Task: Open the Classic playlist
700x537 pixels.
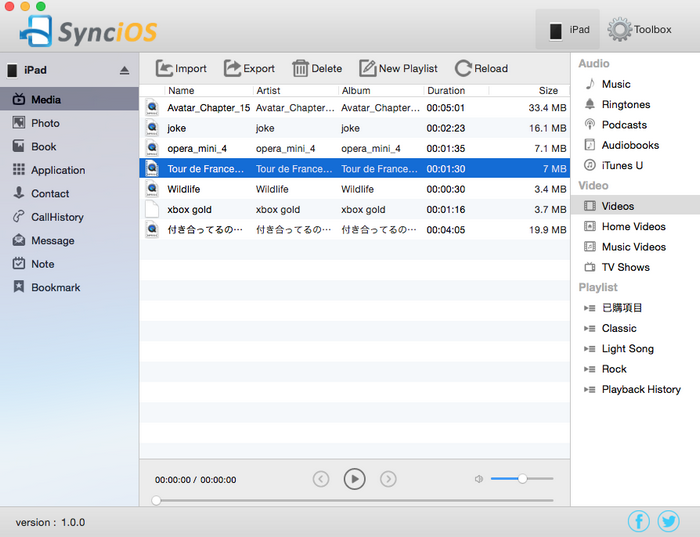Action: (635, 328)
